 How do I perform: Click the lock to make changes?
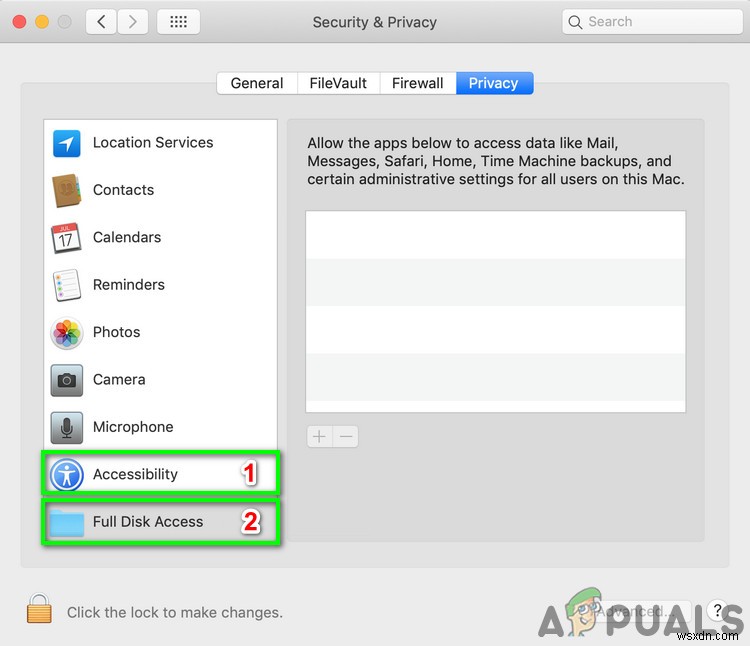(39, 608)
